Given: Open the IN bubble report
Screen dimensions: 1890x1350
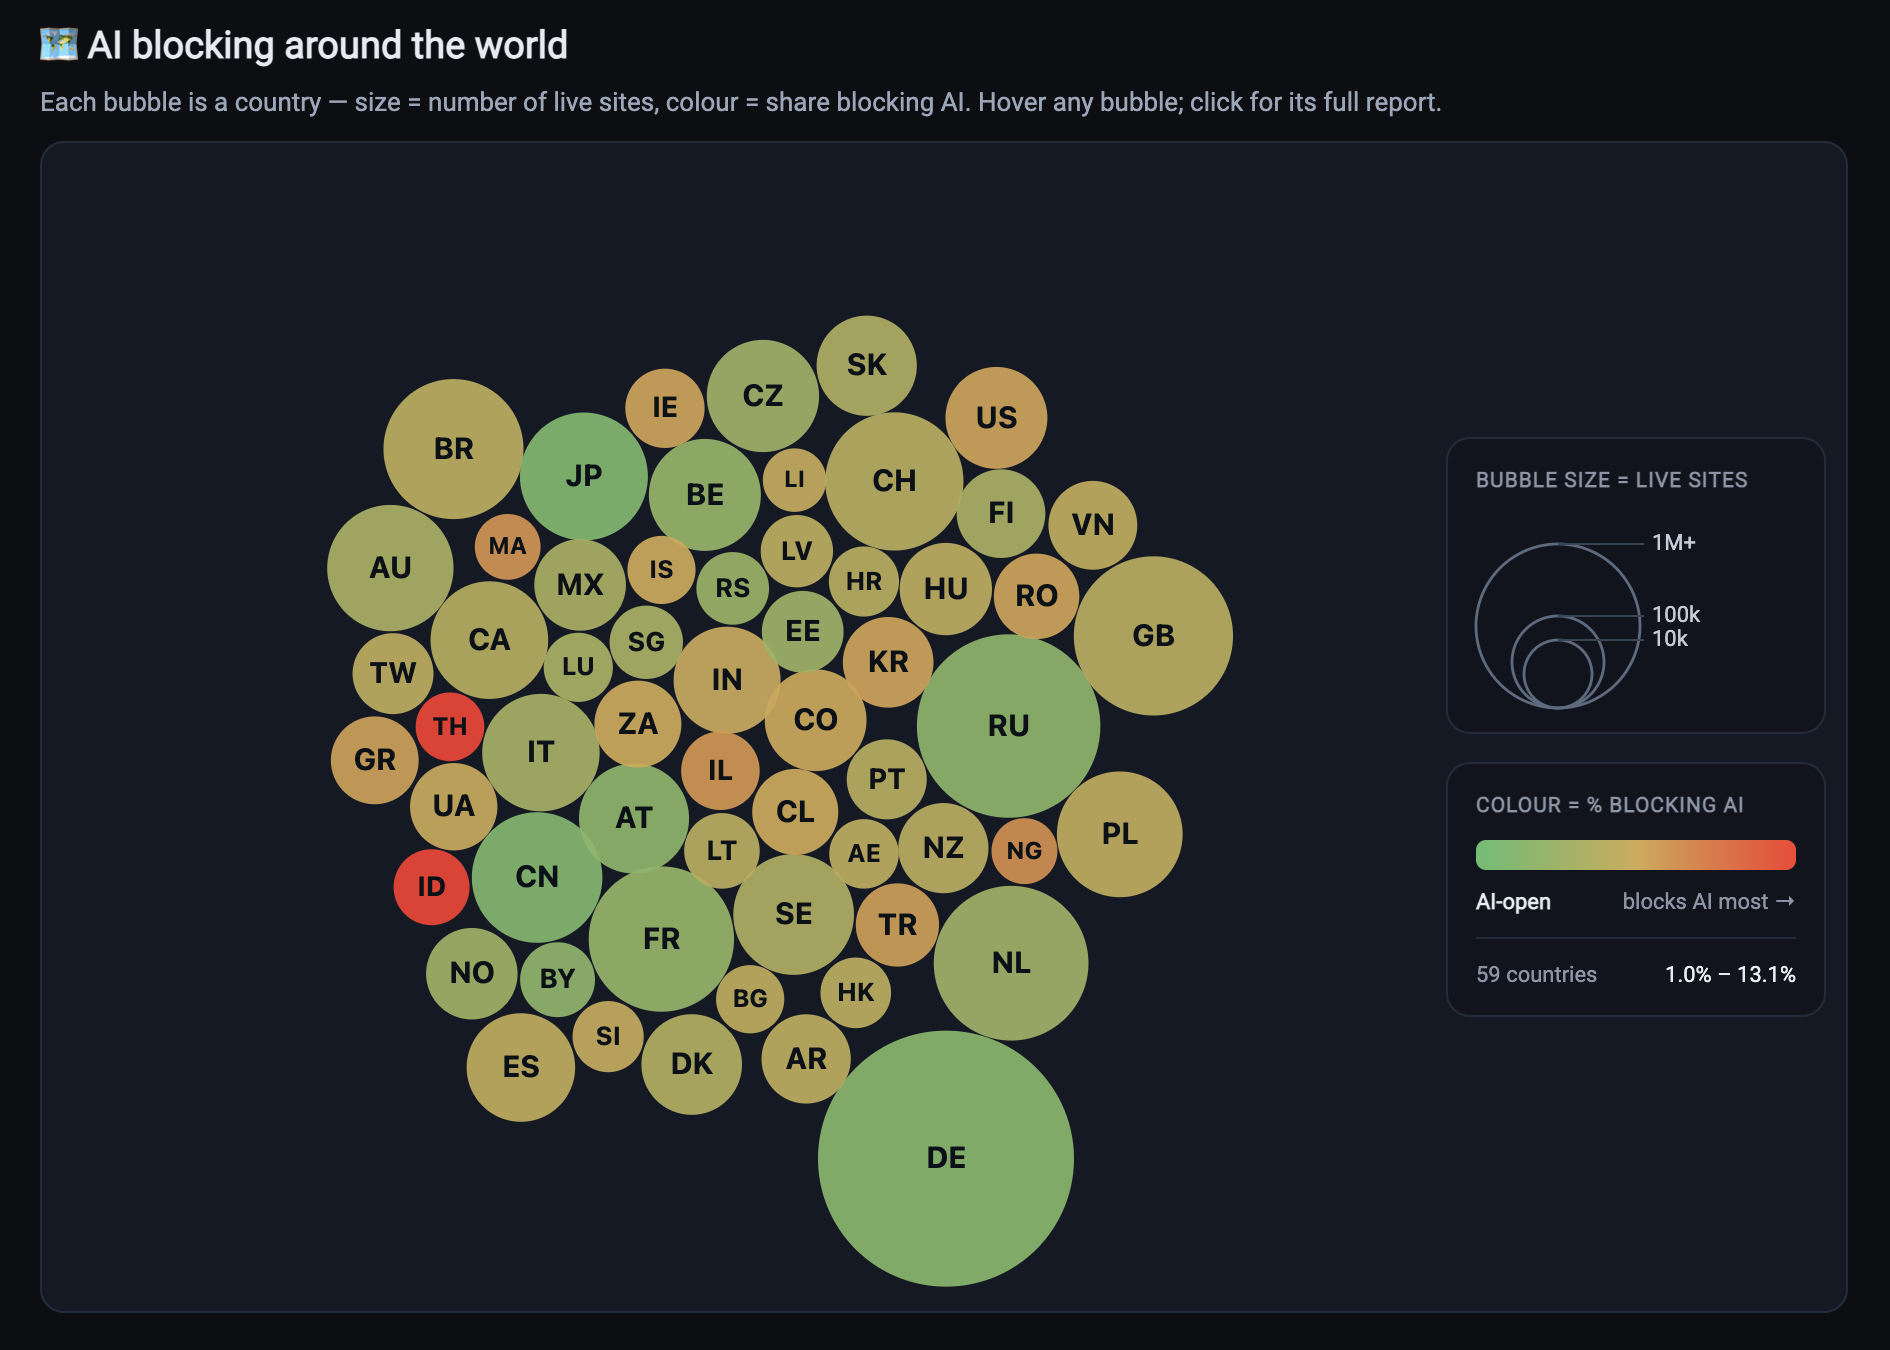Looking at the screenshot, I should coord(727,680).
